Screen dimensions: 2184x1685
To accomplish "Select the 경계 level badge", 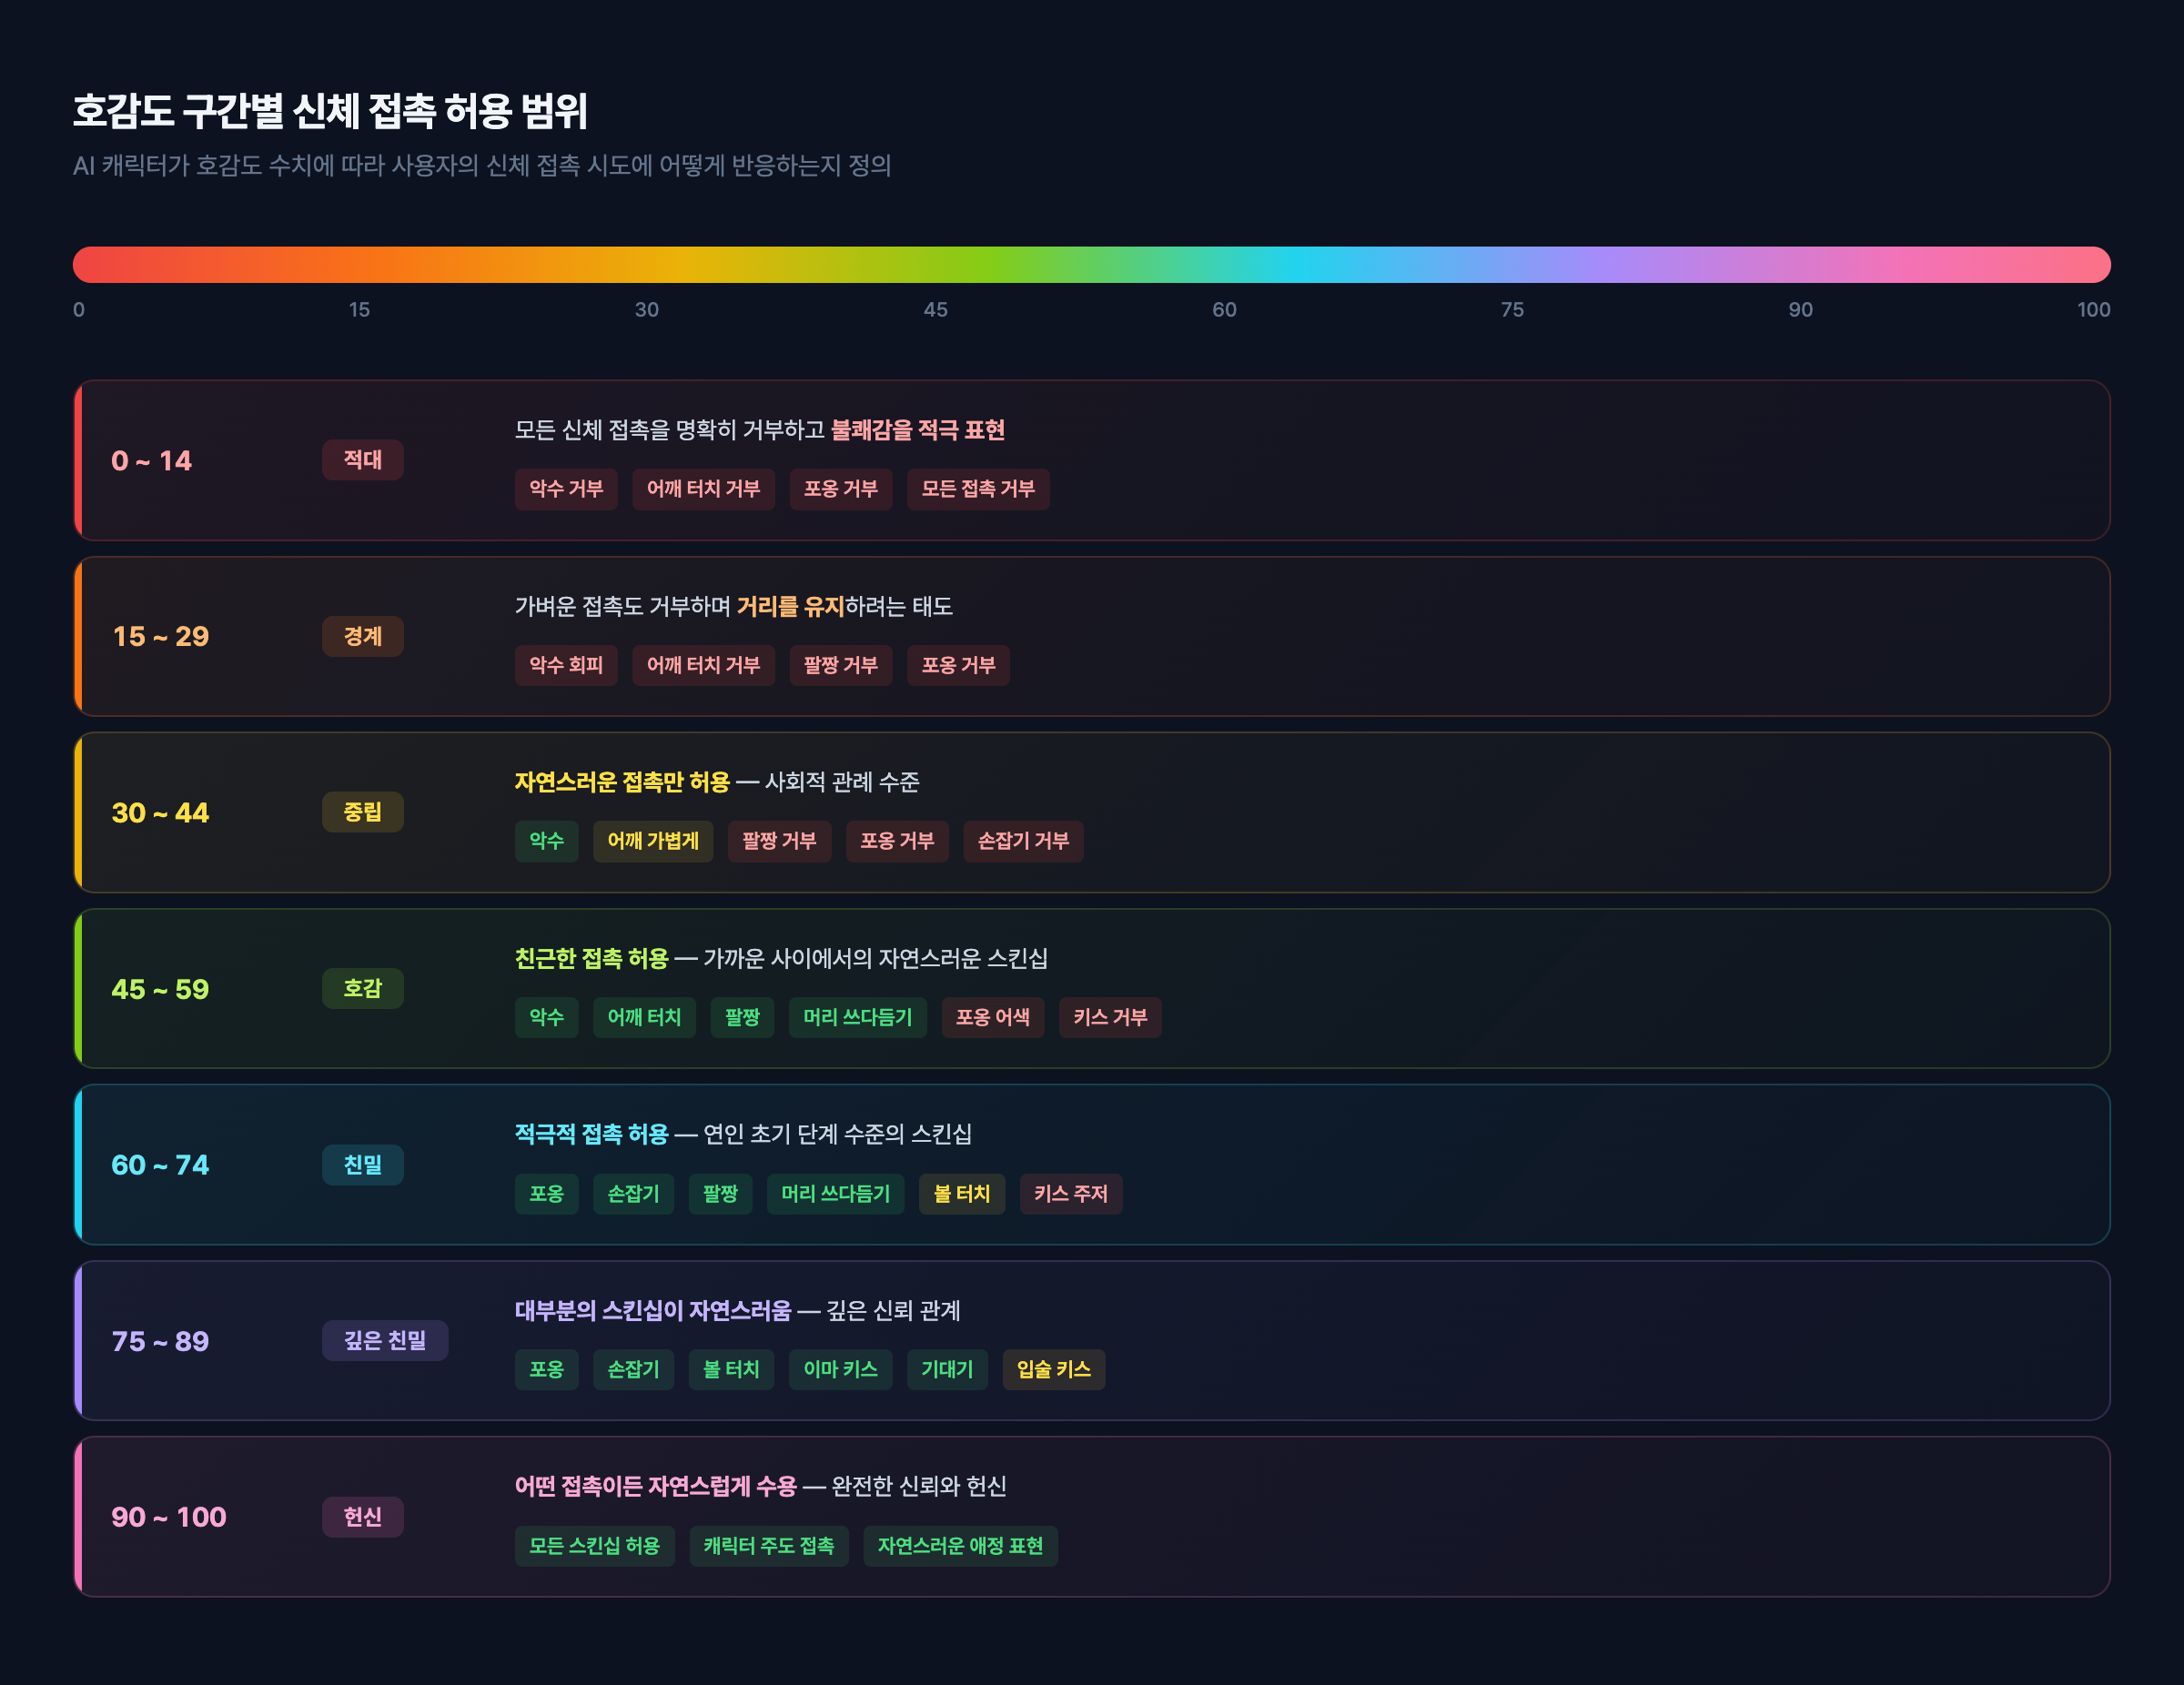I will pos(362,636).
